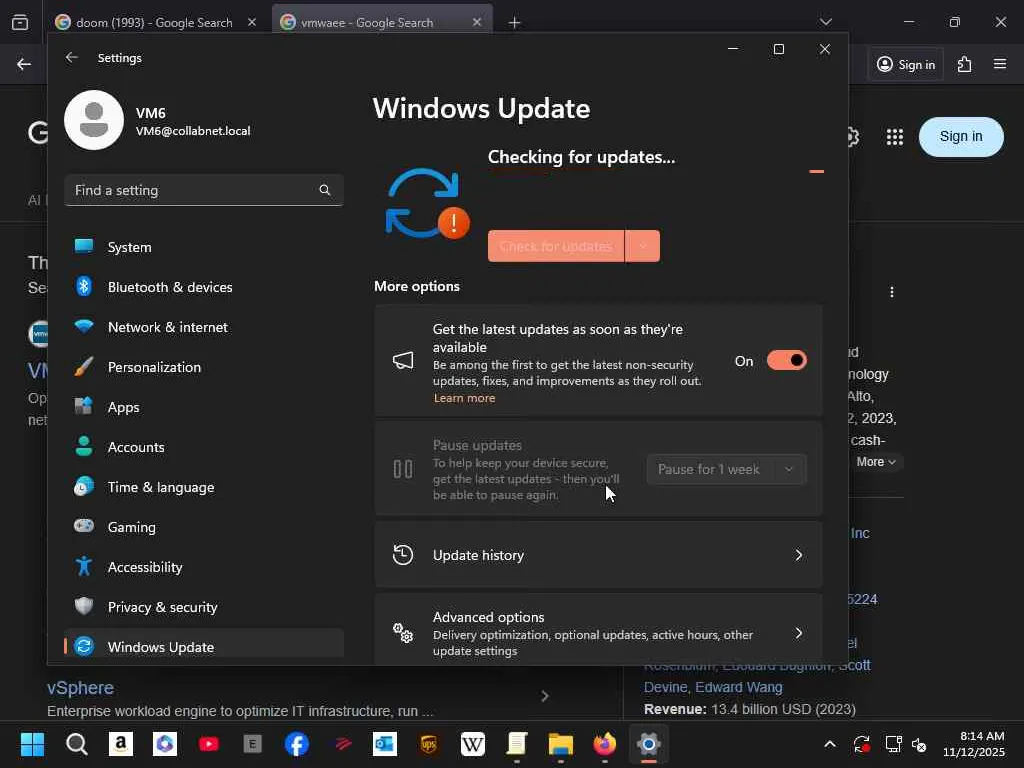Open taskbar notepad scroll app
The image size is (1024, 768).
tap(517, 744)
